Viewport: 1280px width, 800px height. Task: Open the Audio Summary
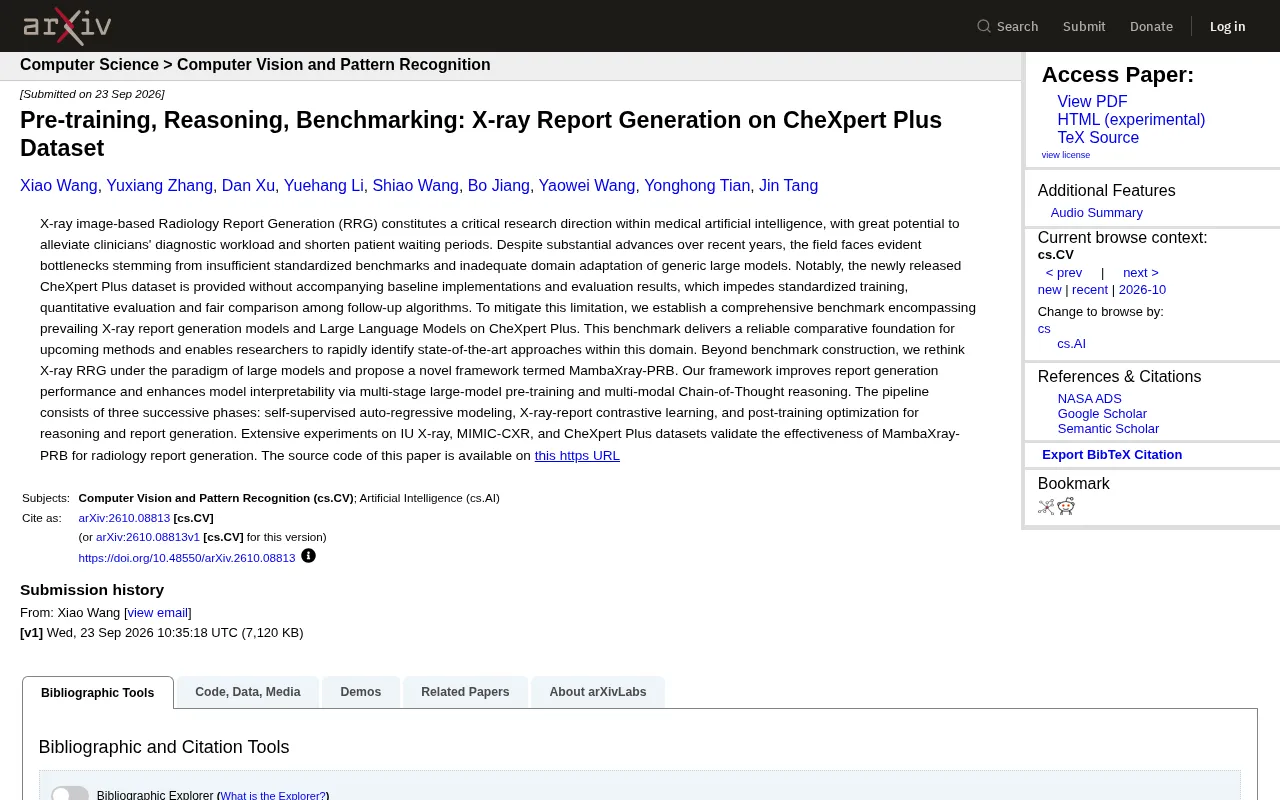(x=1097, y=213)
